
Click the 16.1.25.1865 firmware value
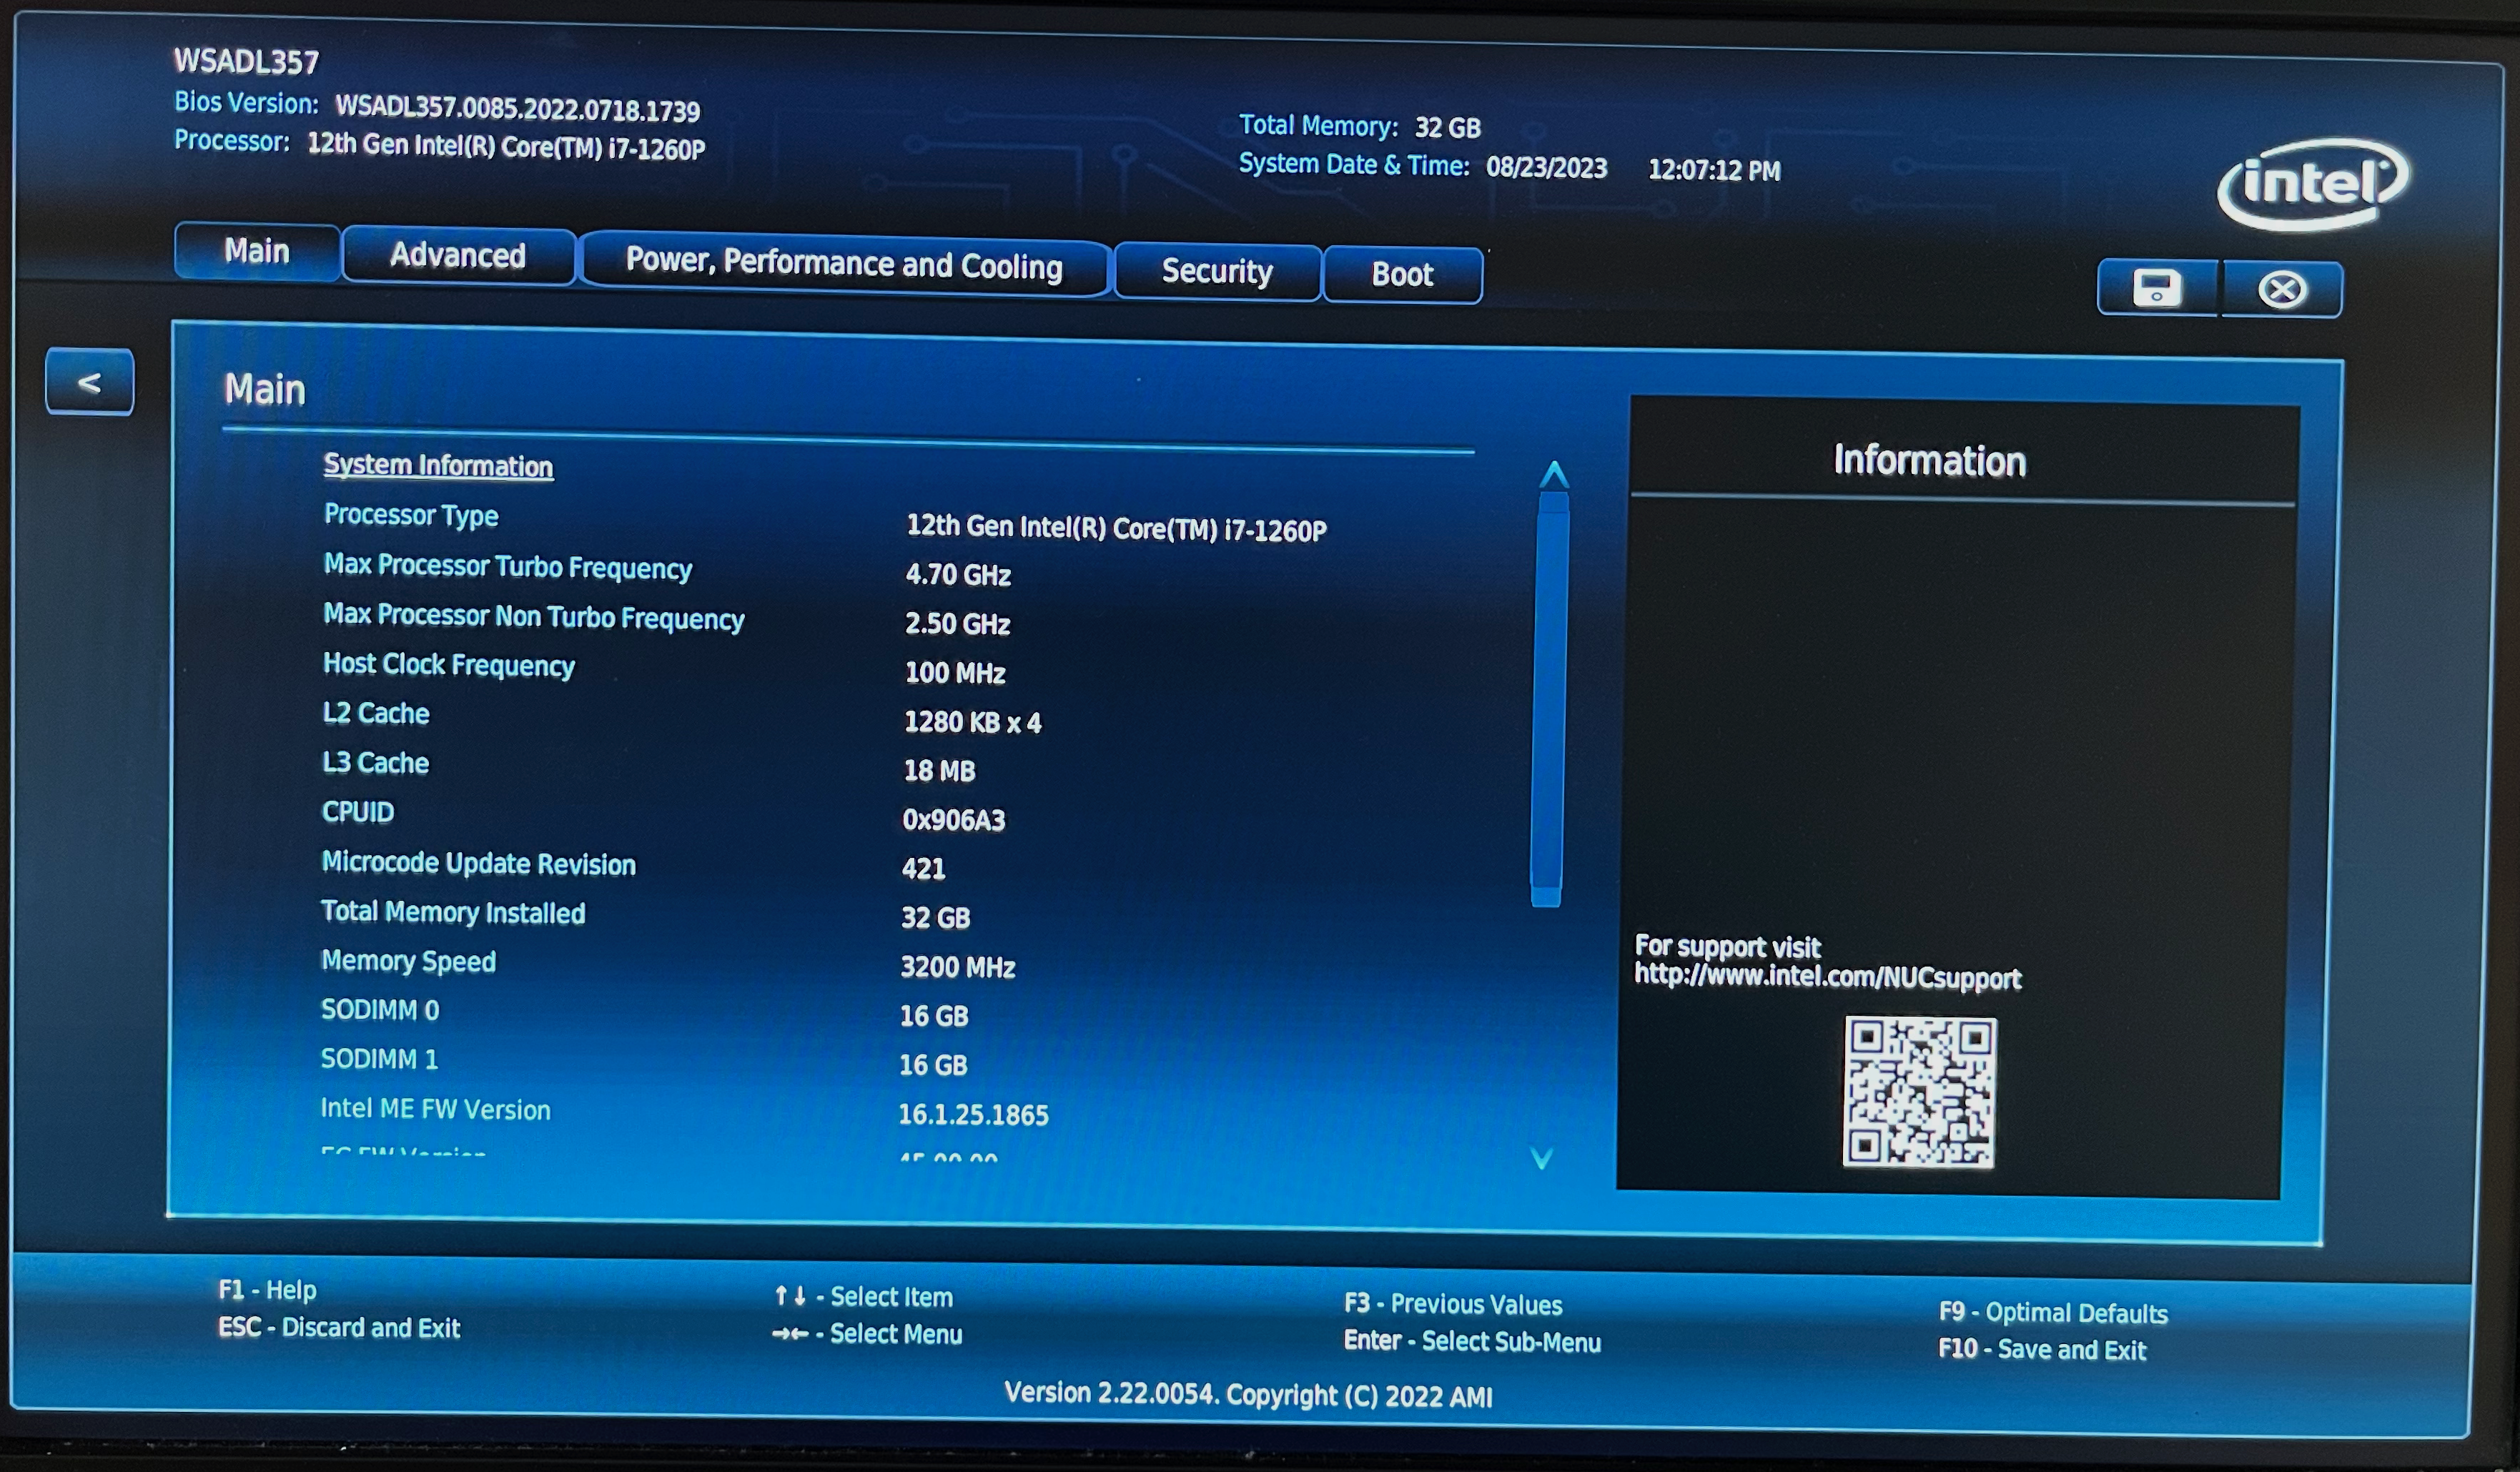[973, 1114]
